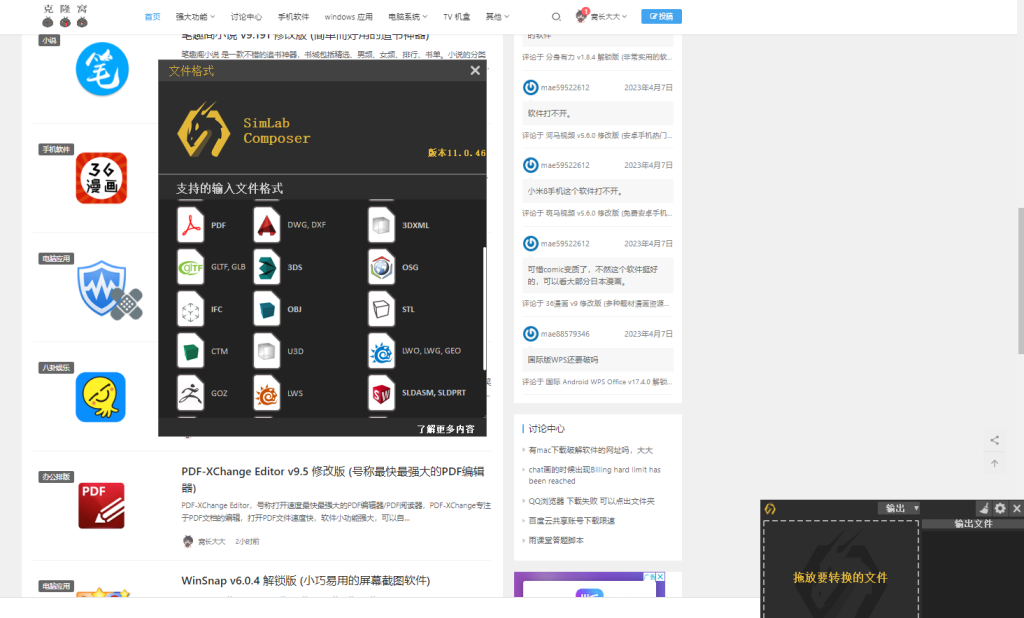
Task: Click the broom clear icon in converter panel
Action: point(984,508)
